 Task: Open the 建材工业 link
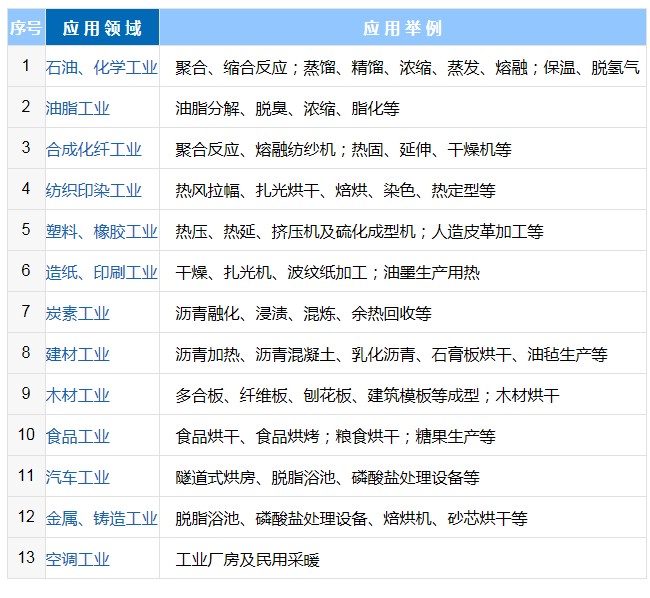click(x=78, y=355)
